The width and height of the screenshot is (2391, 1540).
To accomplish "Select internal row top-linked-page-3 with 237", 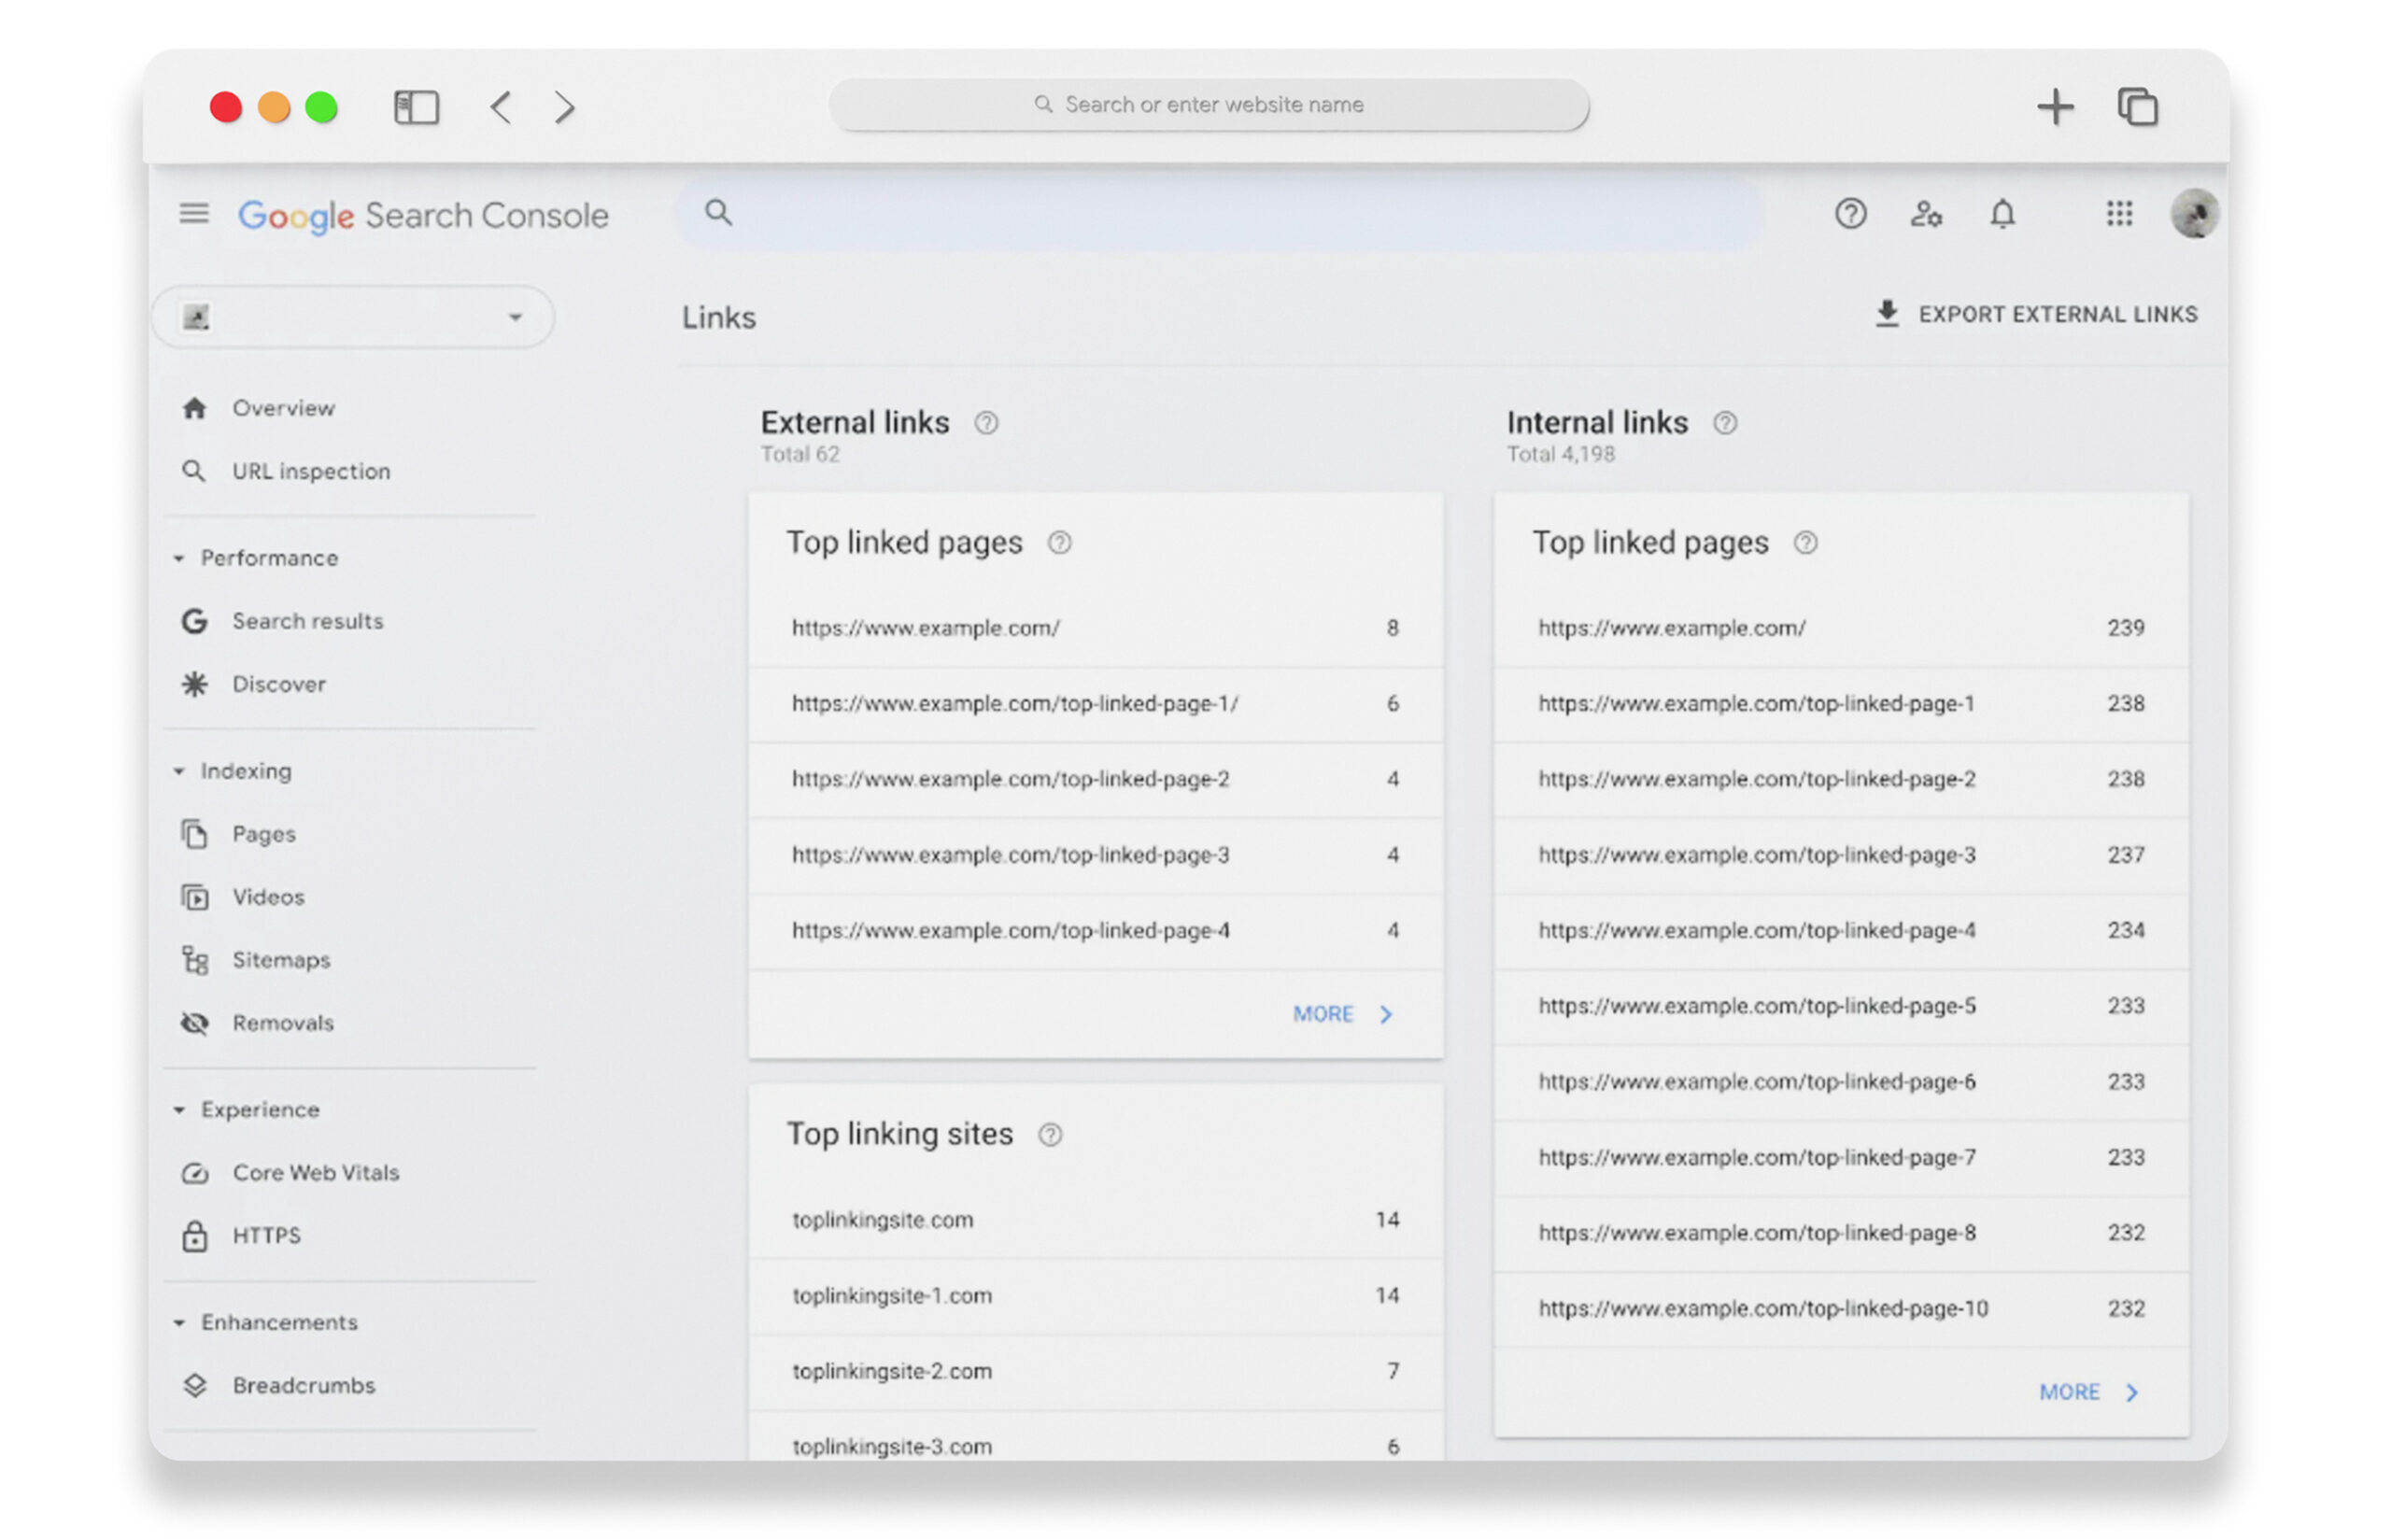I will (x=1840, y=855).
